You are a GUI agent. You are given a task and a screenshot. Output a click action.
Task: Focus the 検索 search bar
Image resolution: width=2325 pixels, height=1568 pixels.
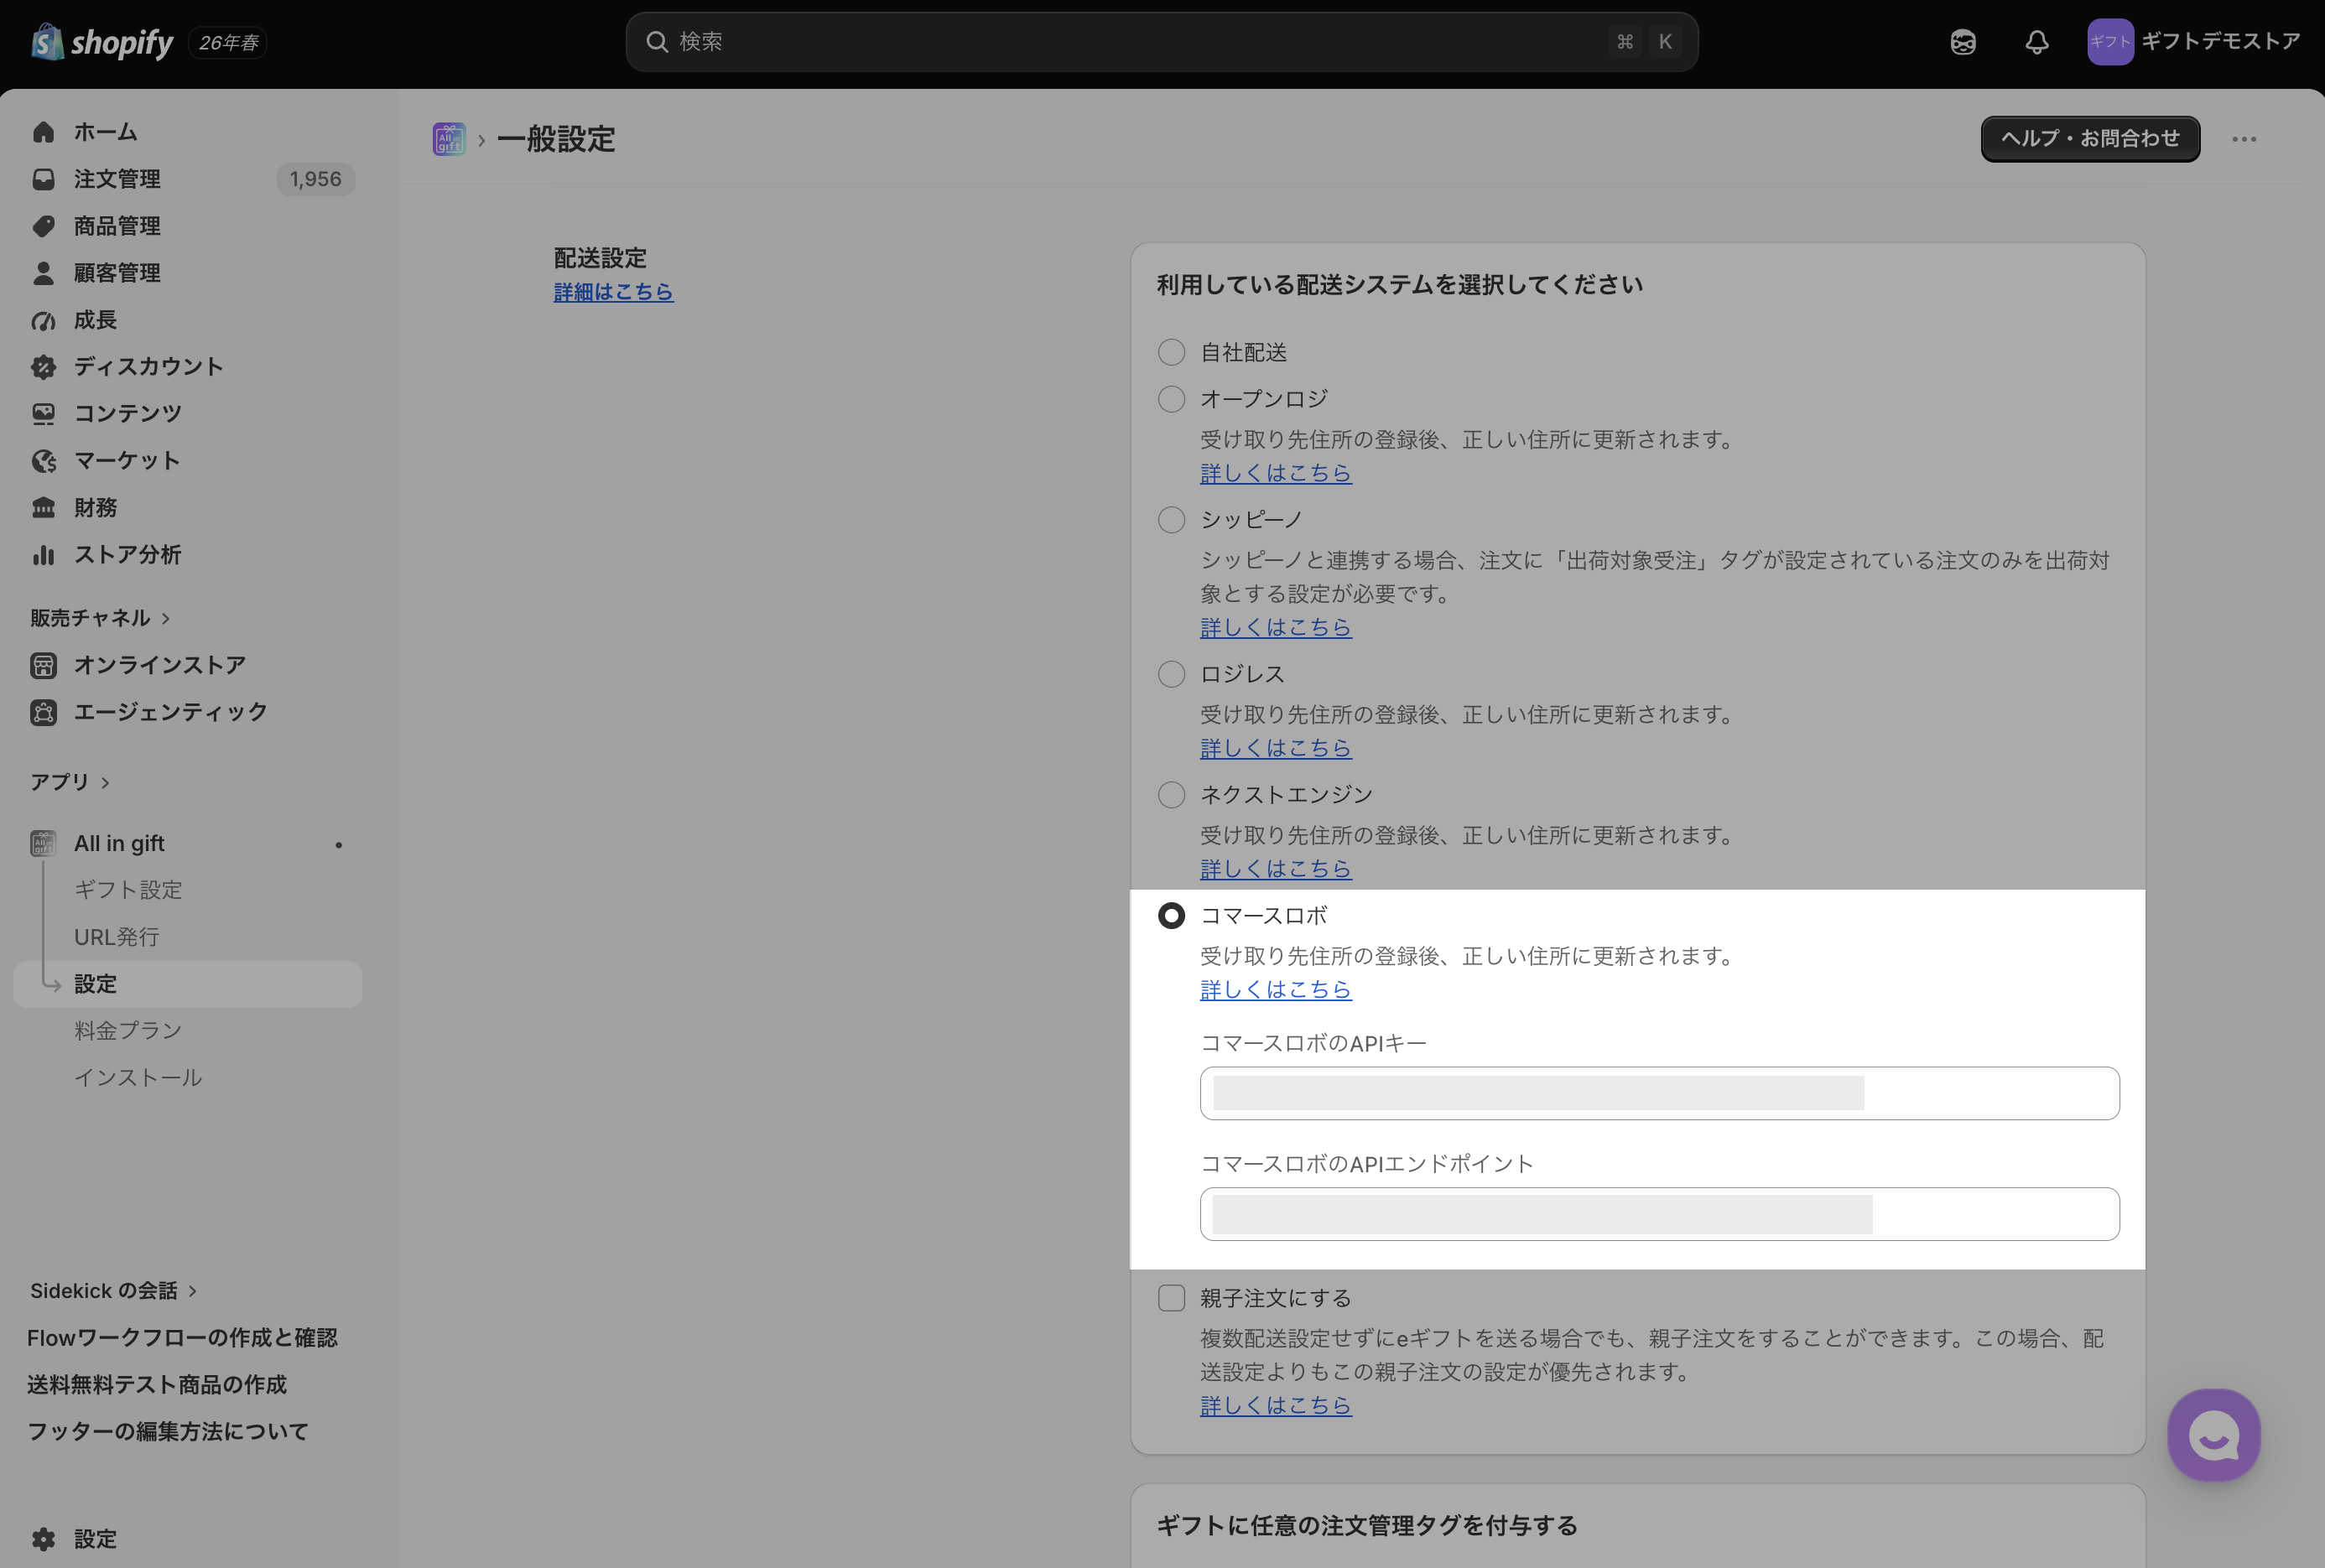(x=1161, y=42)
